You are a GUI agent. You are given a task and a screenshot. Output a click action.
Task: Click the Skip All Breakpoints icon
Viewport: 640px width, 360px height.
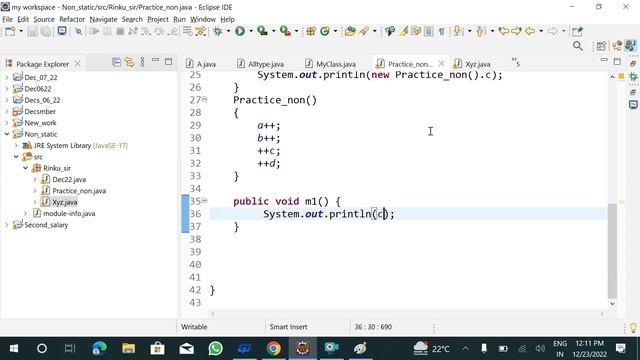pos(79,31)
